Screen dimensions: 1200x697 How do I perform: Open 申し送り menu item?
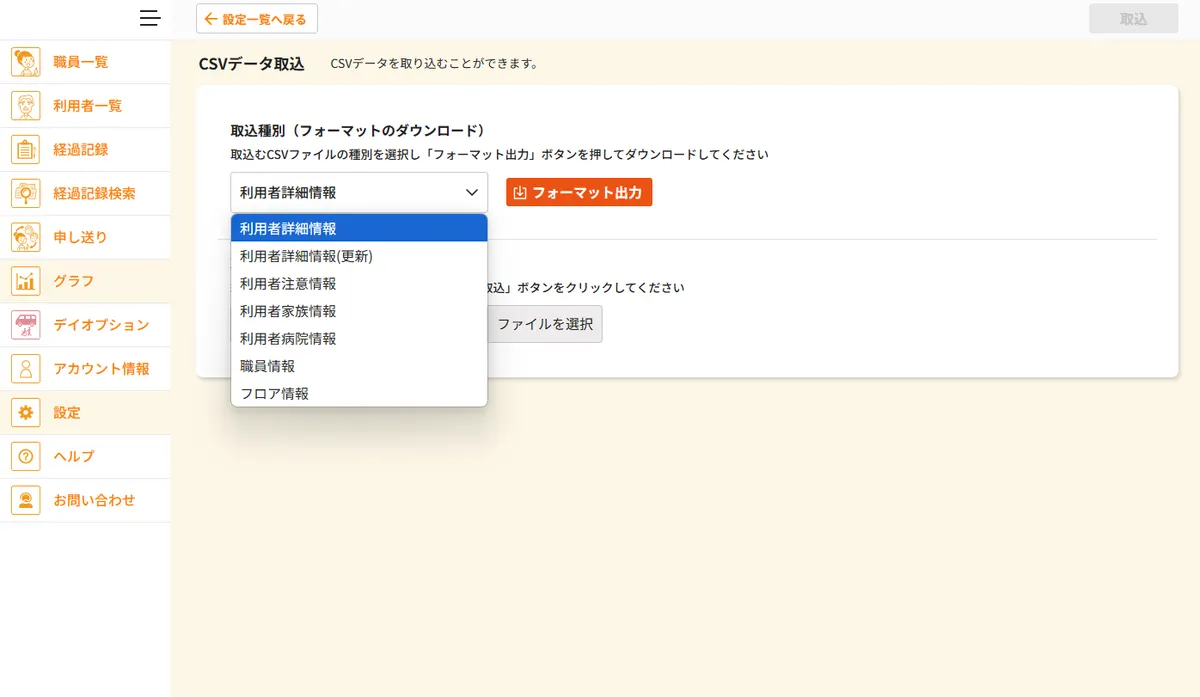[x=85, y=238]
